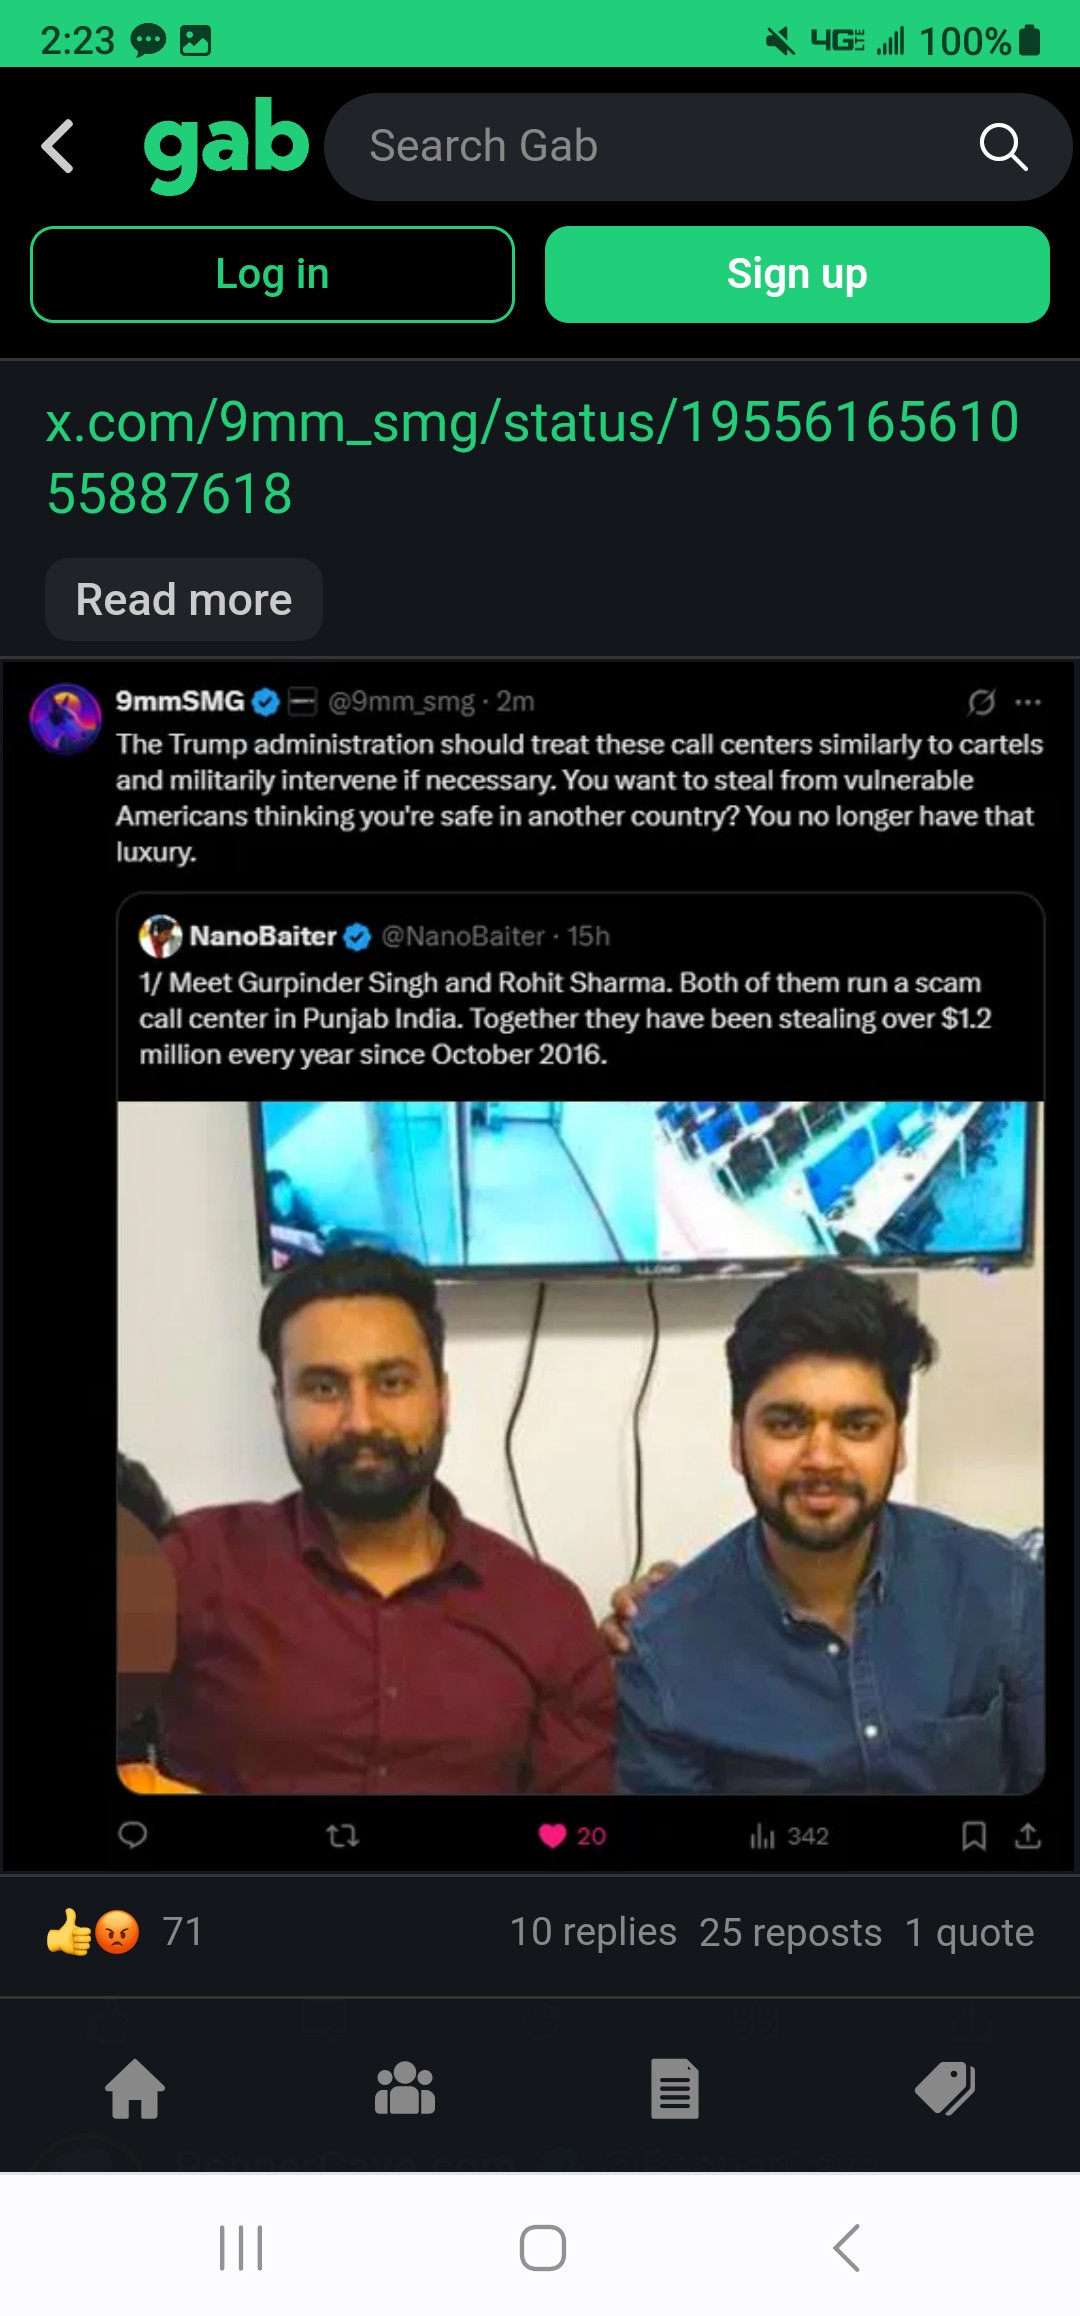Screen dimensions: 1080x2316
Task: Tap the Android recent apps button
Action: [x=241, y=2248]
